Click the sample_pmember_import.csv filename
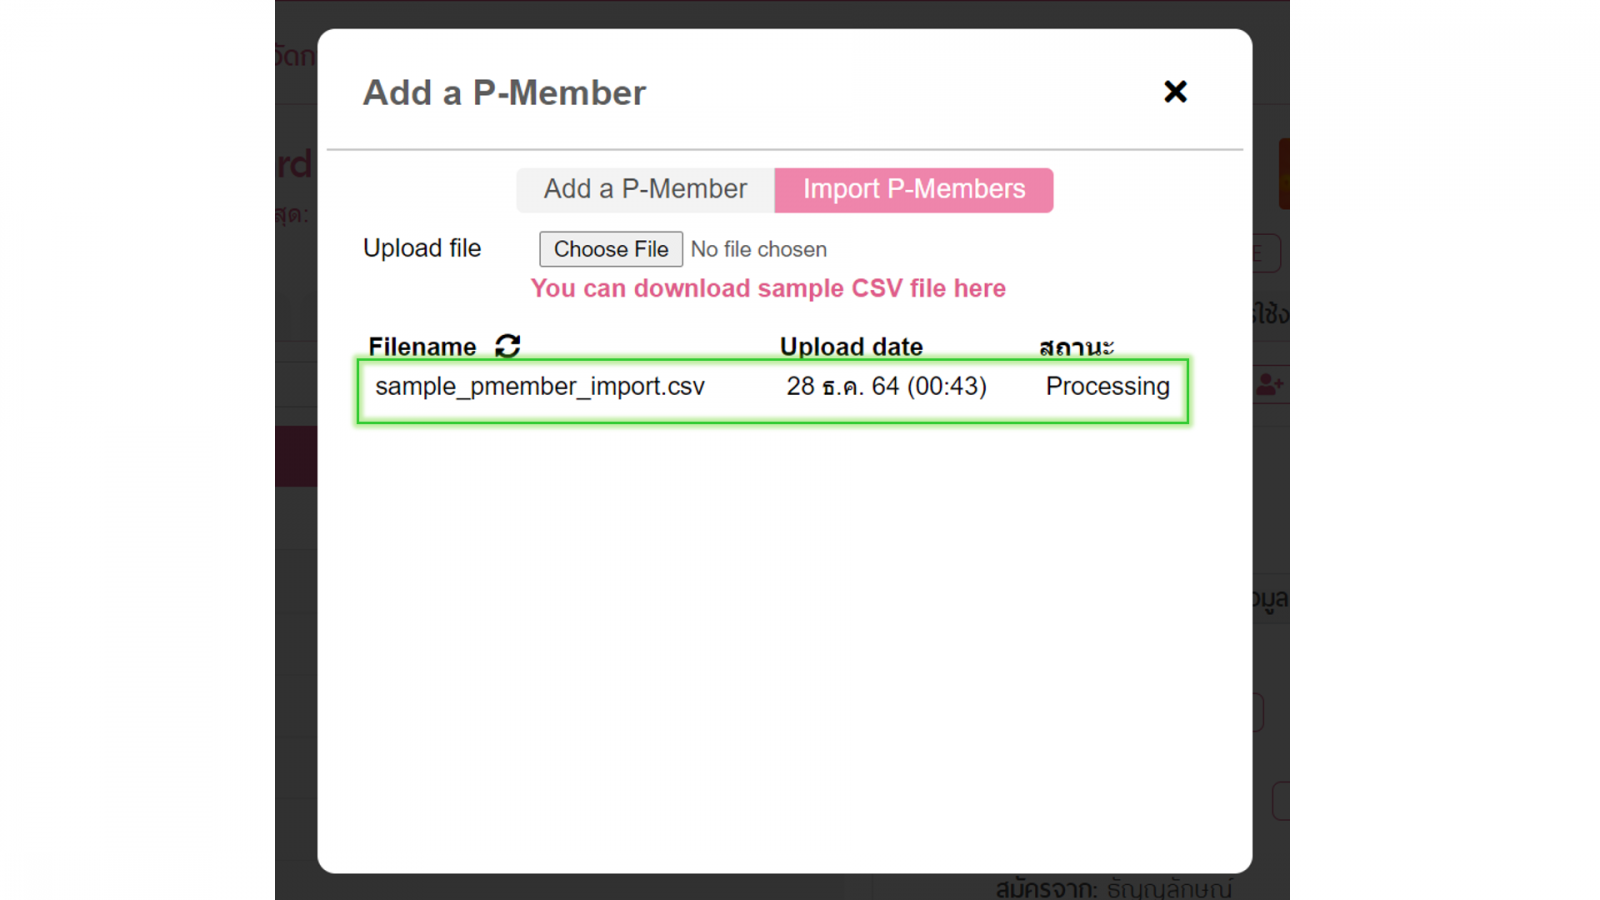Viewport: 1600px width, 900px height. pos(540,386)
